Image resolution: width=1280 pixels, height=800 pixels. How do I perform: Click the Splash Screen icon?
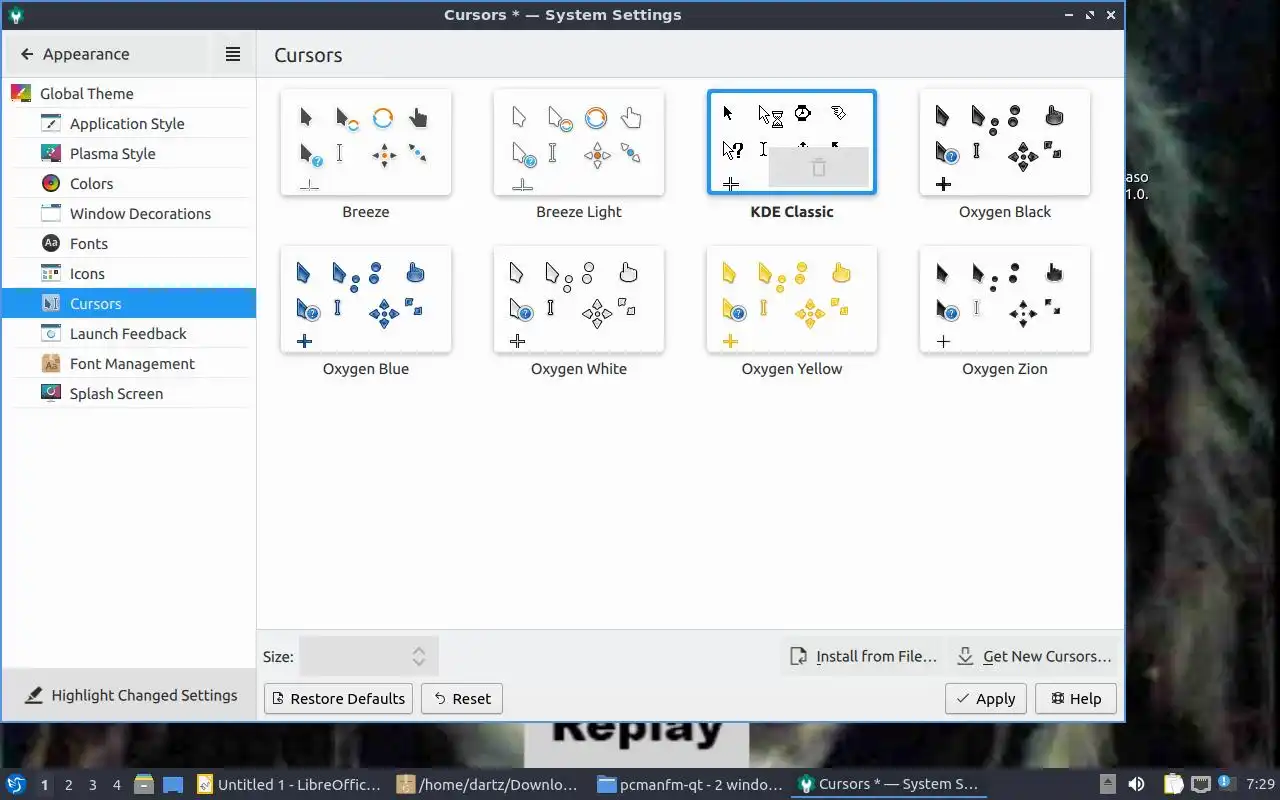pyautogui.click(x=51, y=393)
